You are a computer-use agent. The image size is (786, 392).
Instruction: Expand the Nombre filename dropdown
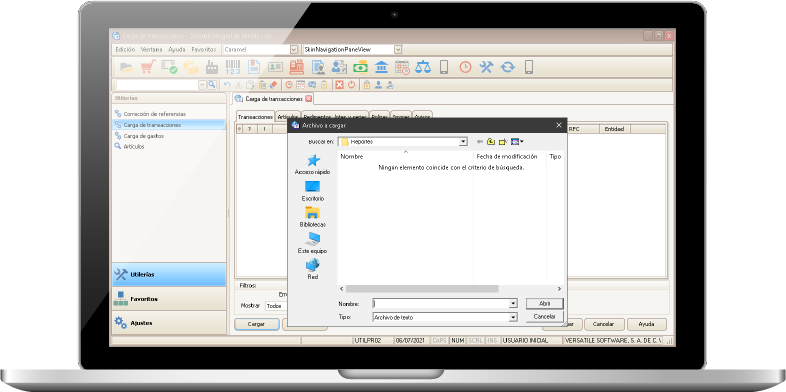click(x=513, y=304)
